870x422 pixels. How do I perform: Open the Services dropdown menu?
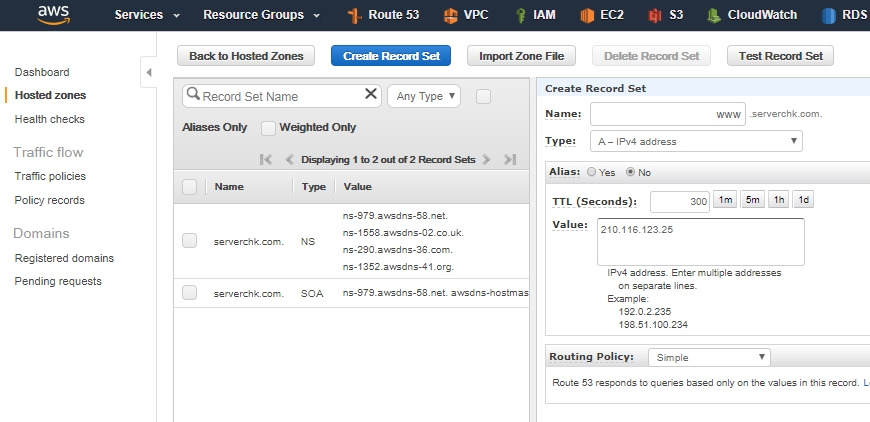(x=147, y=15)
